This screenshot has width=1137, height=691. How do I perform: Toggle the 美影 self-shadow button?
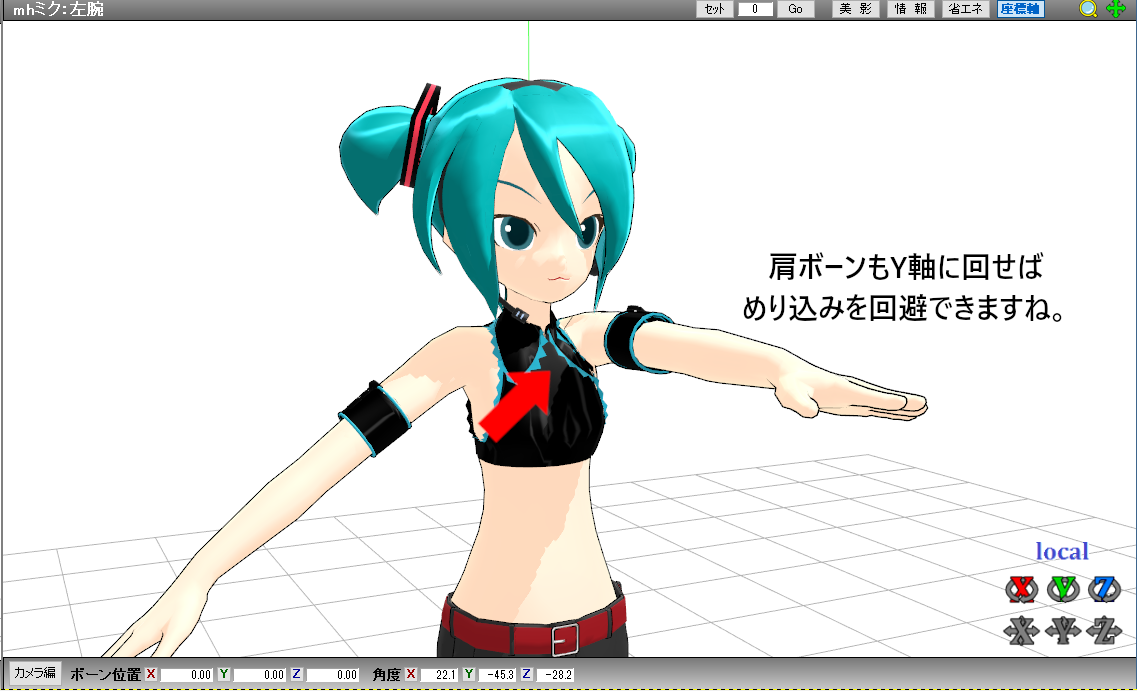[856, 9]
